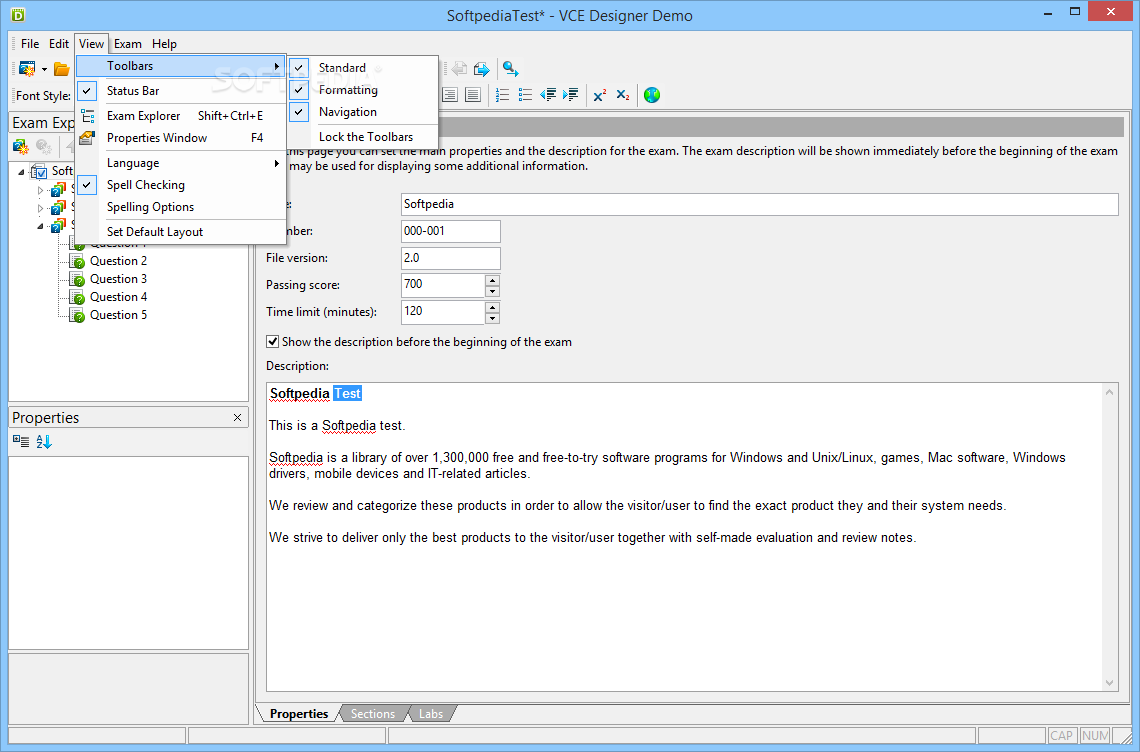Expand the second section tree node
Screen dimensions: 1140x752
pyautogui.click(x=40, y=209)
